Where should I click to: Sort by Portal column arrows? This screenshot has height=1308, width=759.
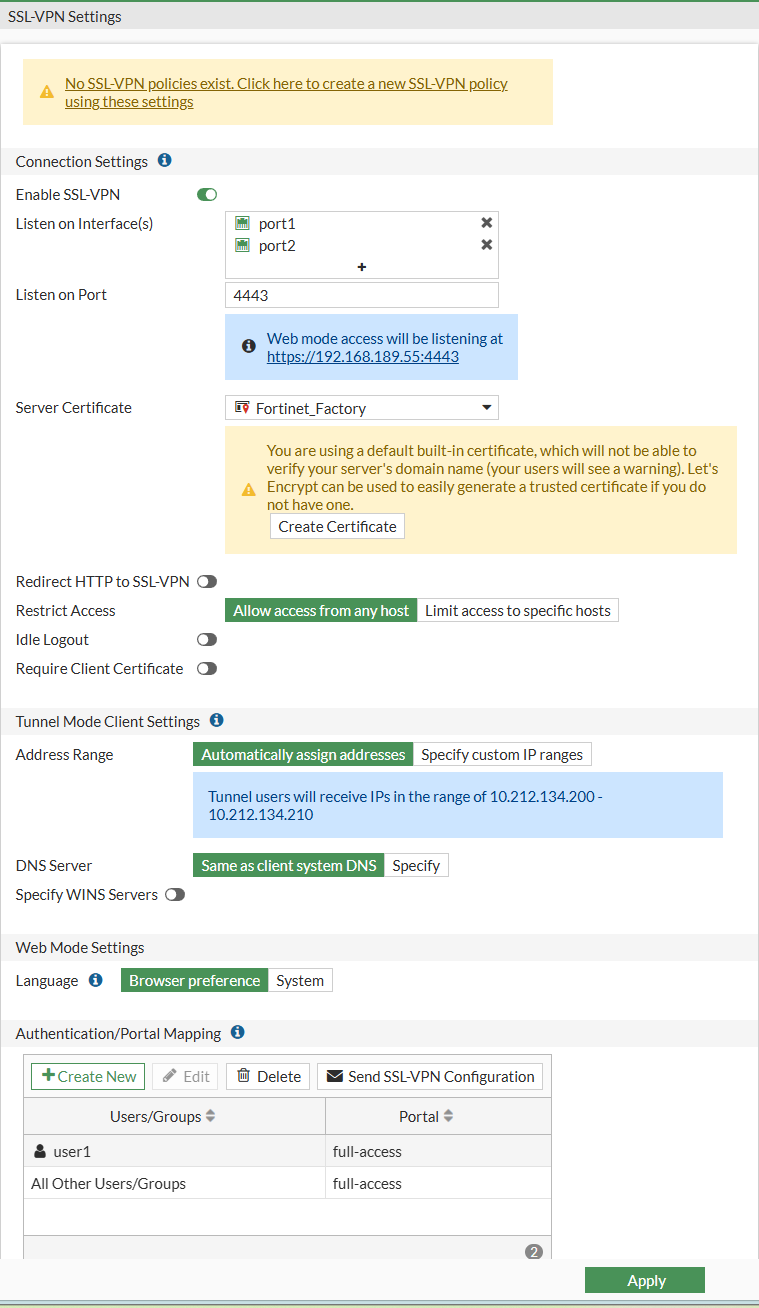pyautogui.click(x=449, y=1116)
